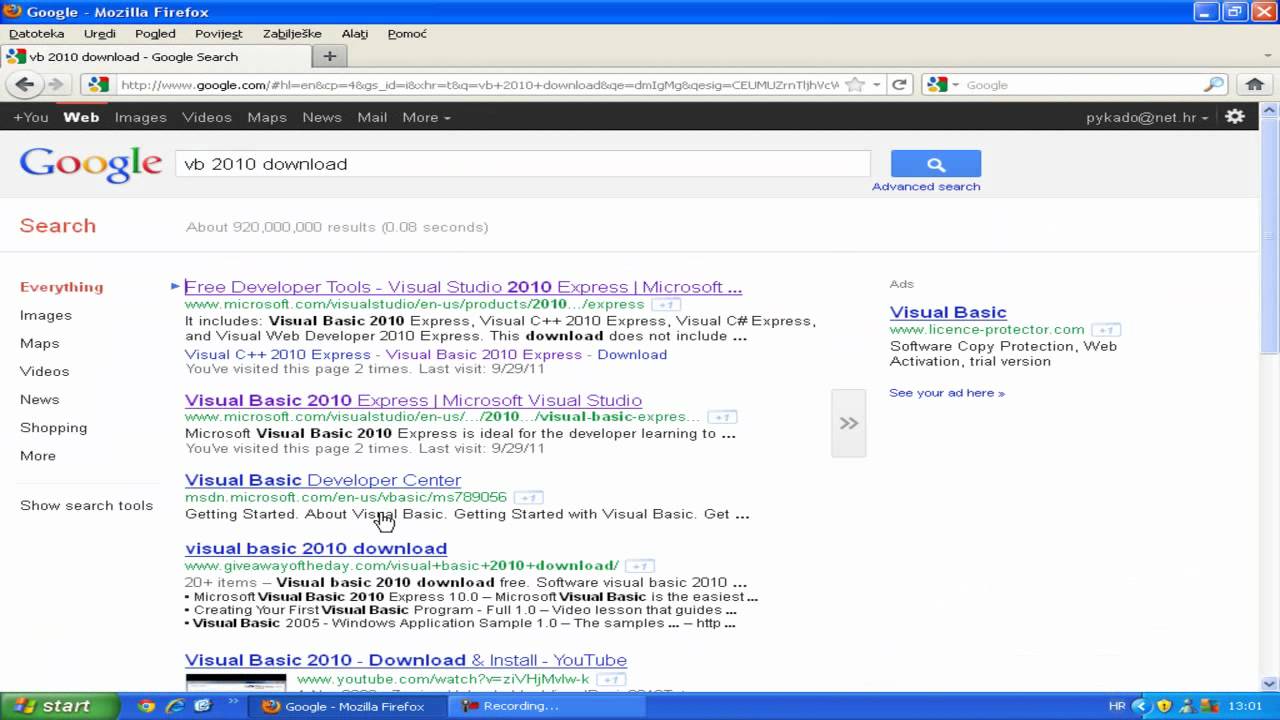The image size is (1280, 720).
Task: Click the third quick launch icon after Internet Explorer
Action: click(x=203, y=706)
